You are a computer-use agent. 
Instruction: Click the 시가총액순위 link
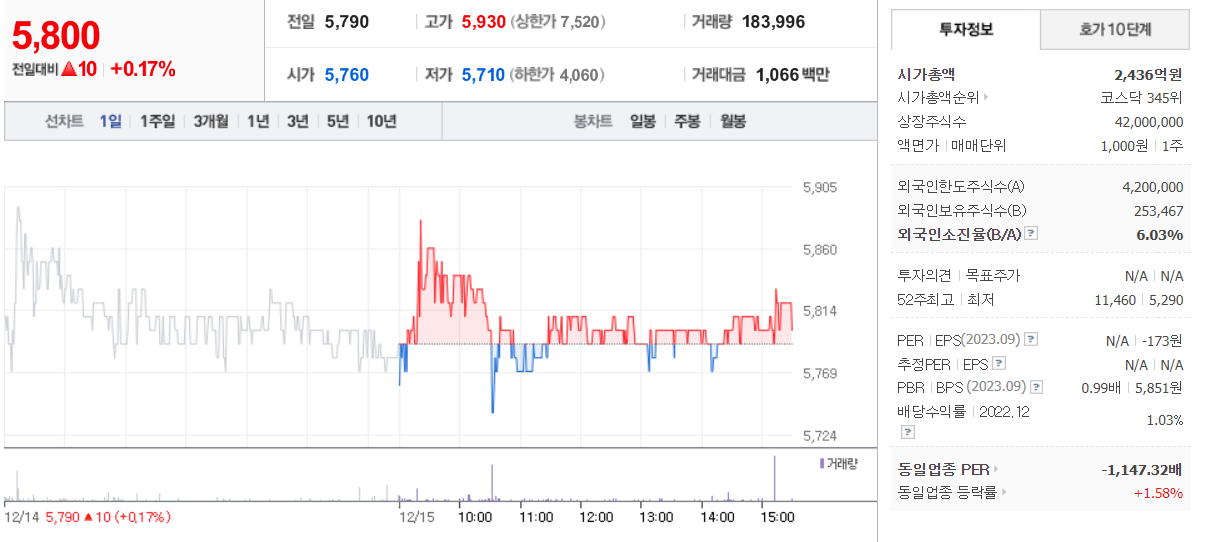937,98
